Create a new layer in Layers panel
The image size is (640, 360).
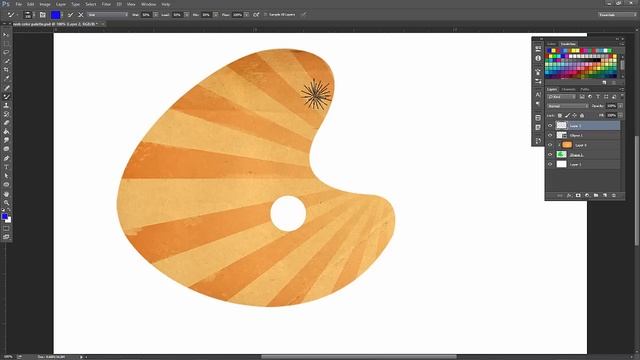pos(605,196)
